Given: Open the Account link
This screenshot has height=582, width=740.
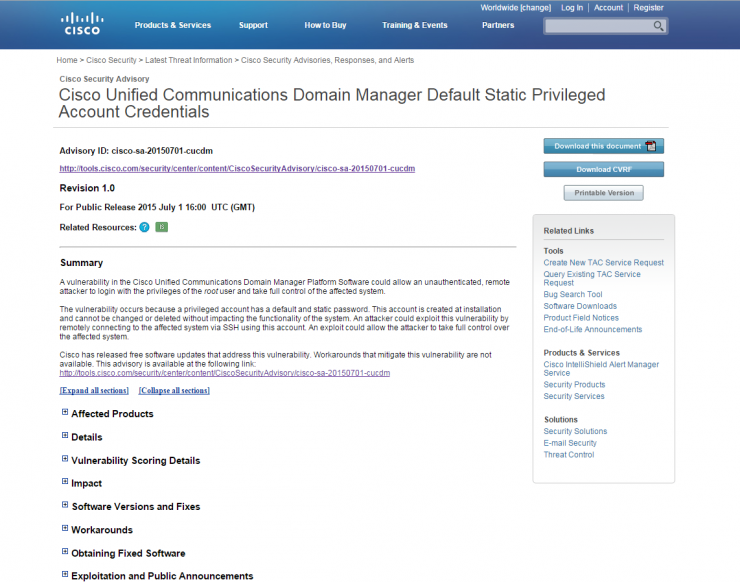Looking at the screenshot, I should (608, 8).
